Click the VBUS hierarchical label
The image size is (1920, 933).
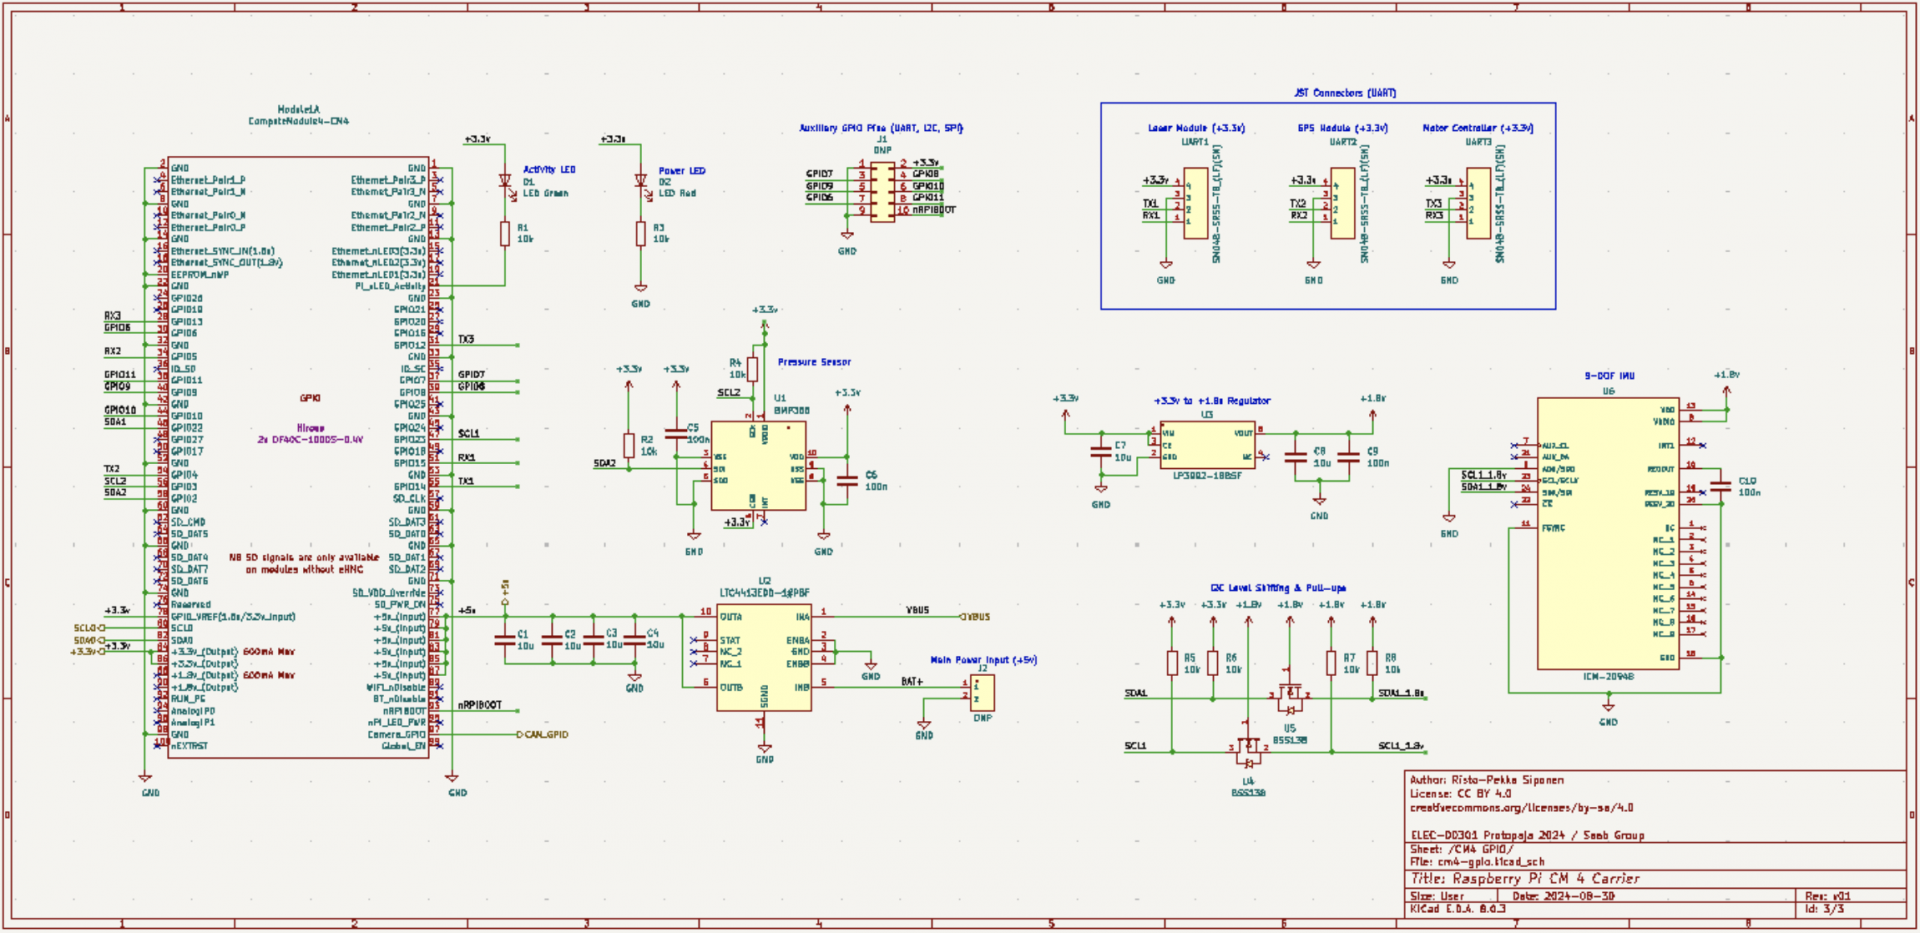pyautogui.click(x=976, y=617)
